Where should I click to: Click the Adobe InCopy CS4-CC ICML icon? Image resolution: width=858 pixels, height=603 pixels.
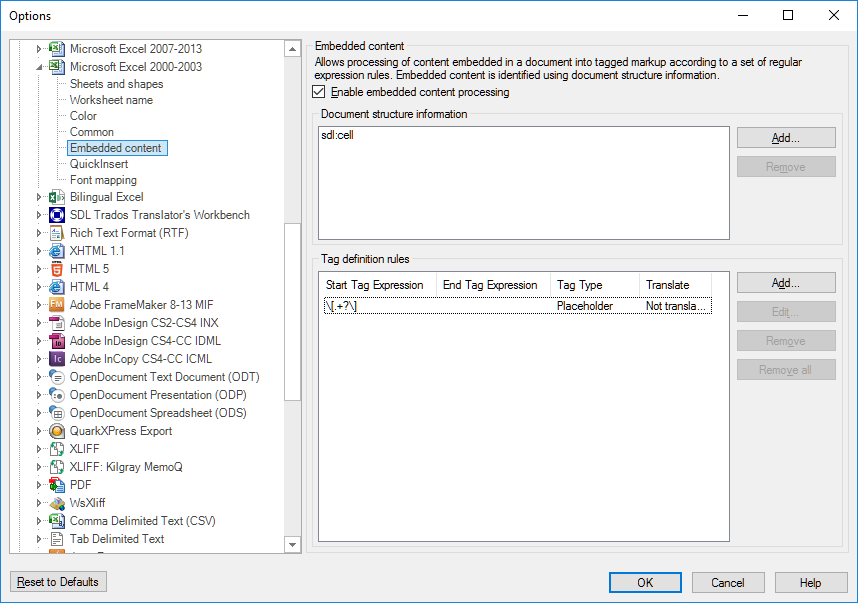pyautogui.click(x=57, y=359)
